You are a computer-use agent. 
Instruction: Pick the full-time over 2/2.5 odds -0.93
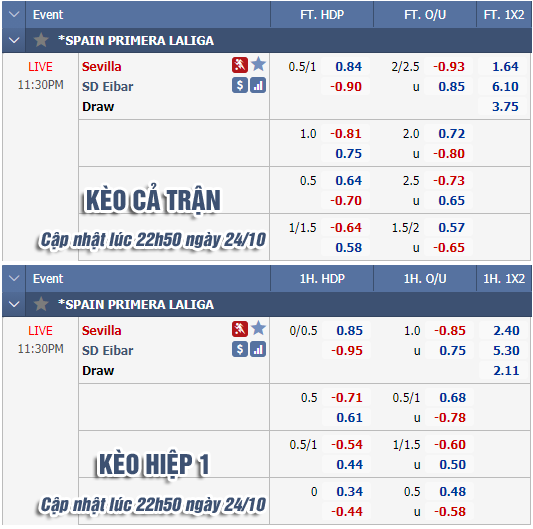pyautogui.click(x=449, y=66)
